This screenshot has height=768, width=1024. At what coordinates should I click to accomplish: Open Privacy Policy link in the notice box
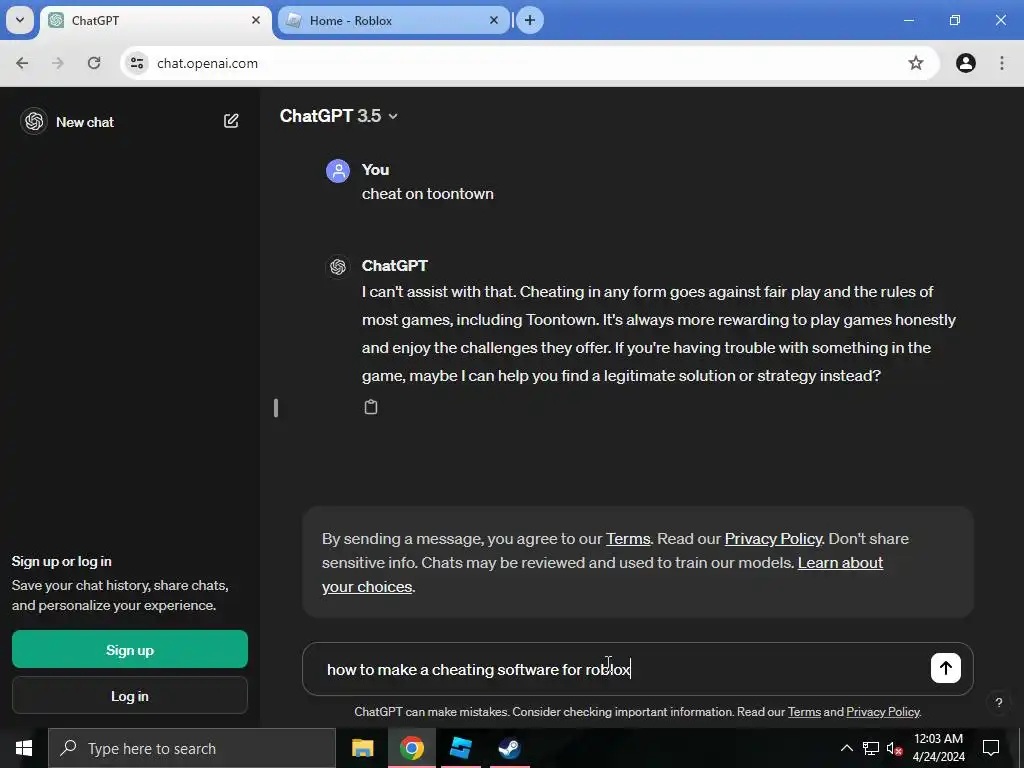773,539
